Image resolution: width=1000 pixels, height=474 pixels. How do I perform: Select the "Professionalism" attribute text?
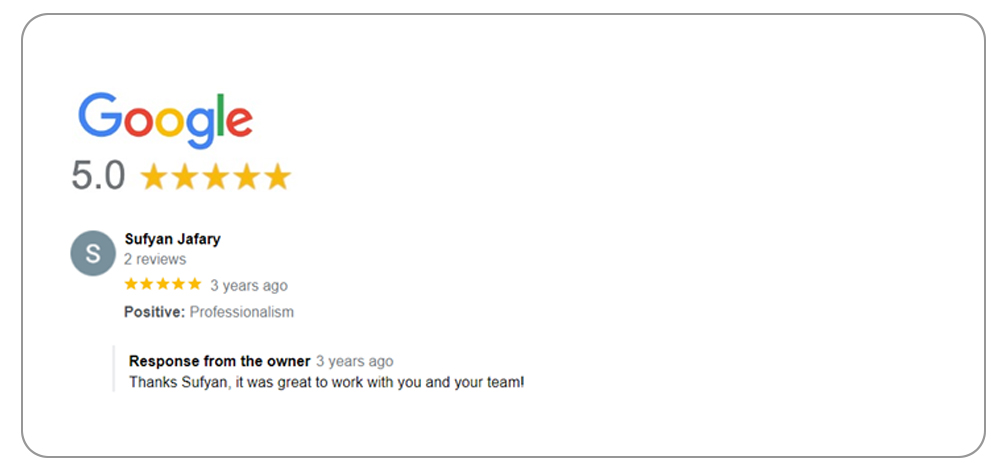[242, 312]
